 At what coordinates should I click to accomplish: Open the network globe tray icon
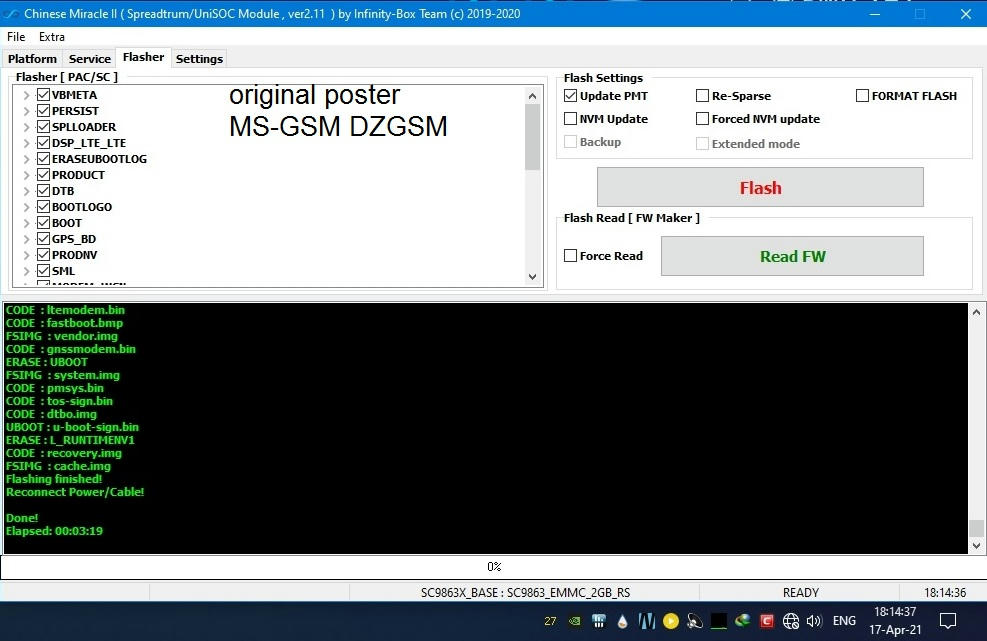(x=791, y=621)
